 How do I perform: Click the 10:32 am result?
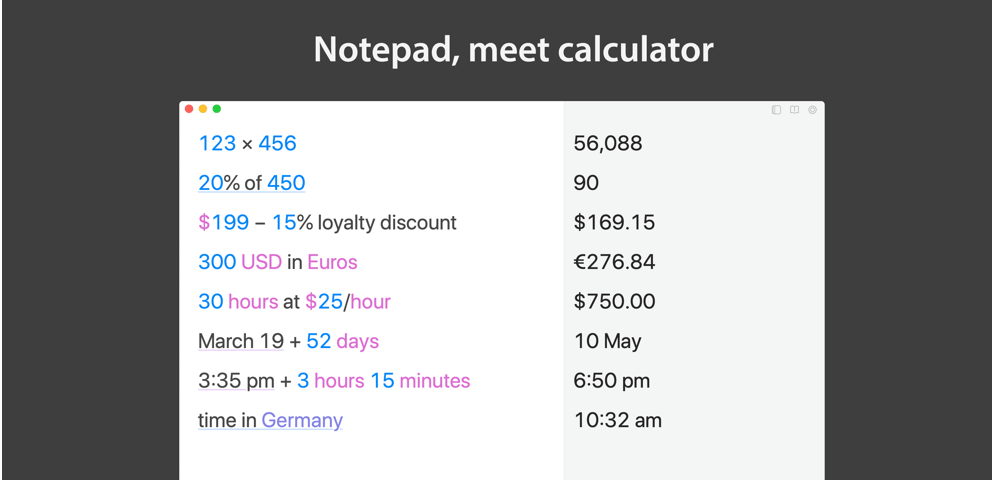pos(617,420)
